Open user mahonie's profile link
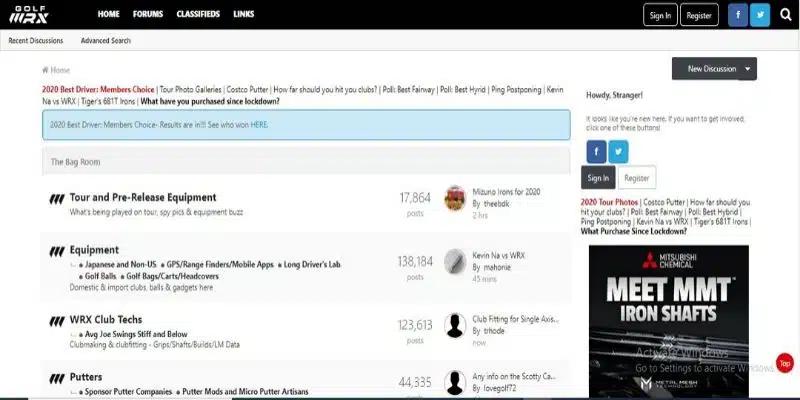Screen dimensions: 800x400 [x=497, y=267]
